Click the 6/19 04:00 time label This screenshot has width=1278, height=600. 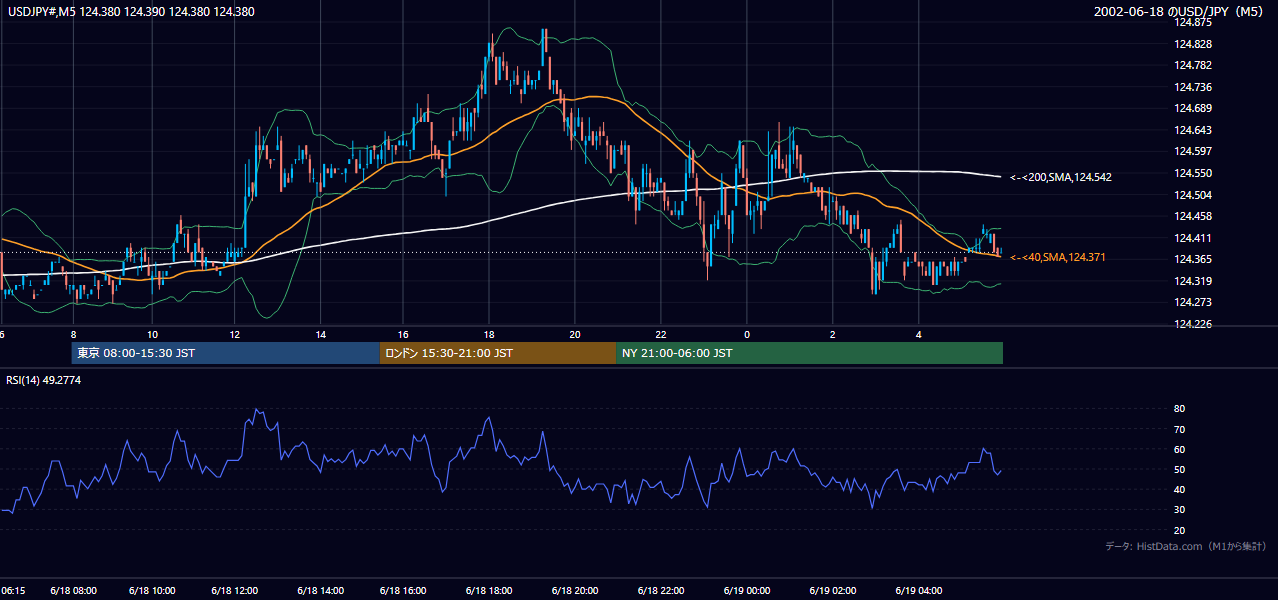pos(920,591)
